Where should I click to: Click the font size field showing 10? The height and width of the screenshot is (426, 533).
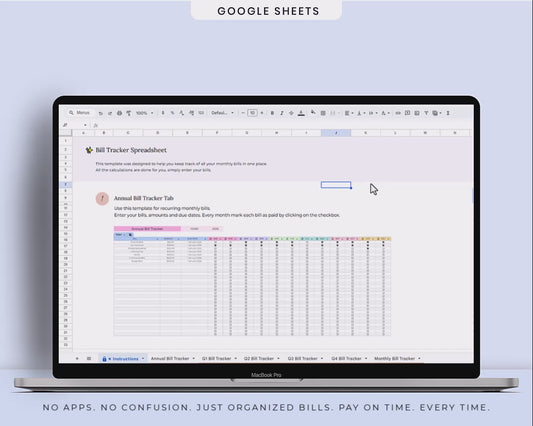tap(252, 113)
